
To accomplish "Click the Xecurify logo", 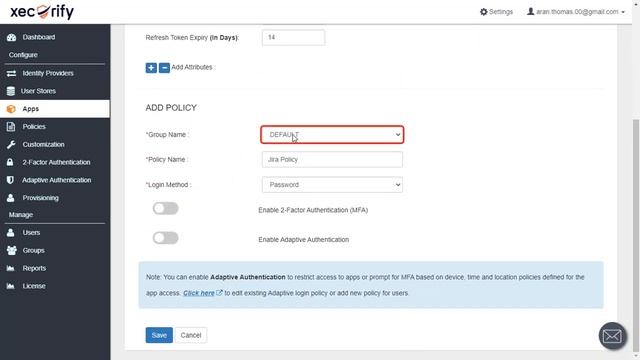I will pyautogui.click(x=42, y=12).
